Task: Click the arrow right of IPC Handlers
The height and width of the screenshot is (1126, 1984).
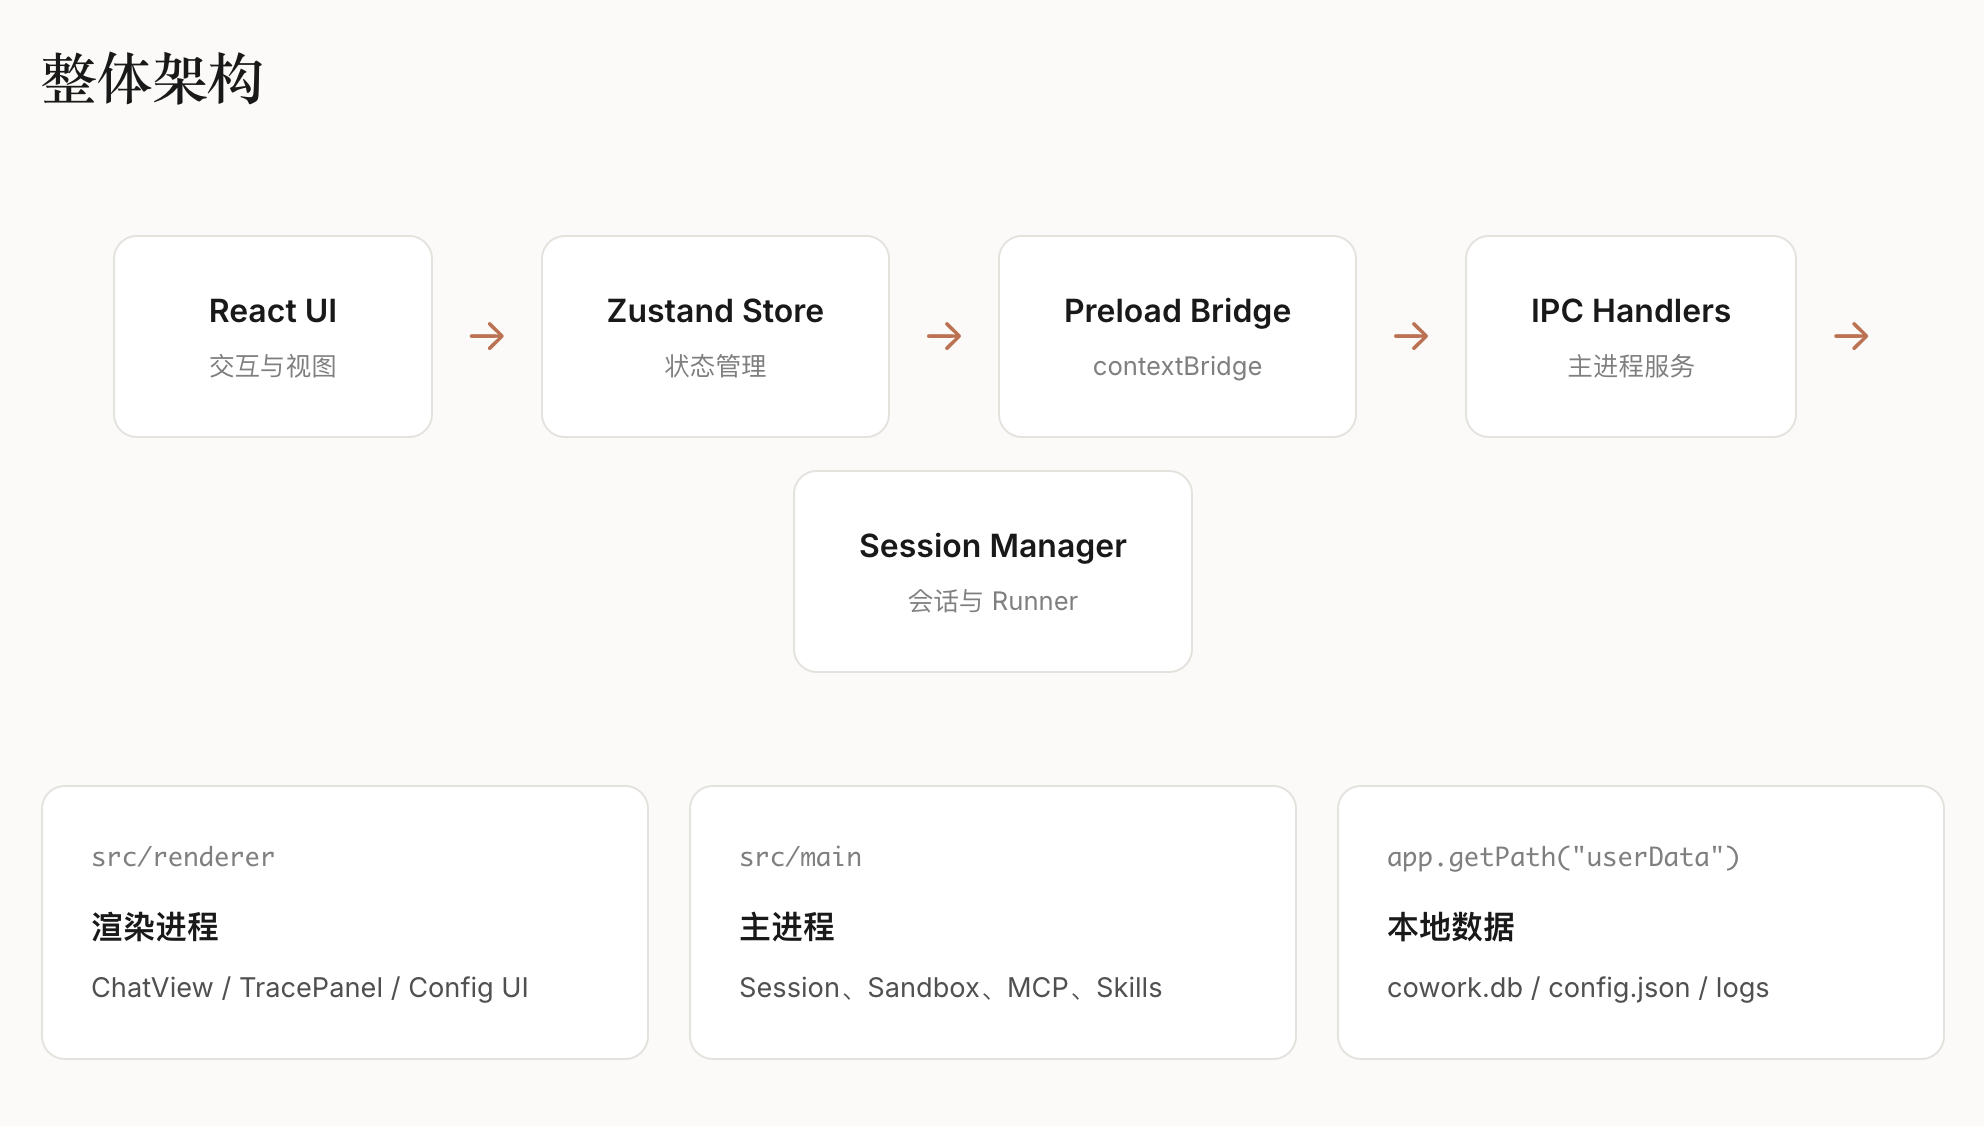Action: click(1851, 336)
